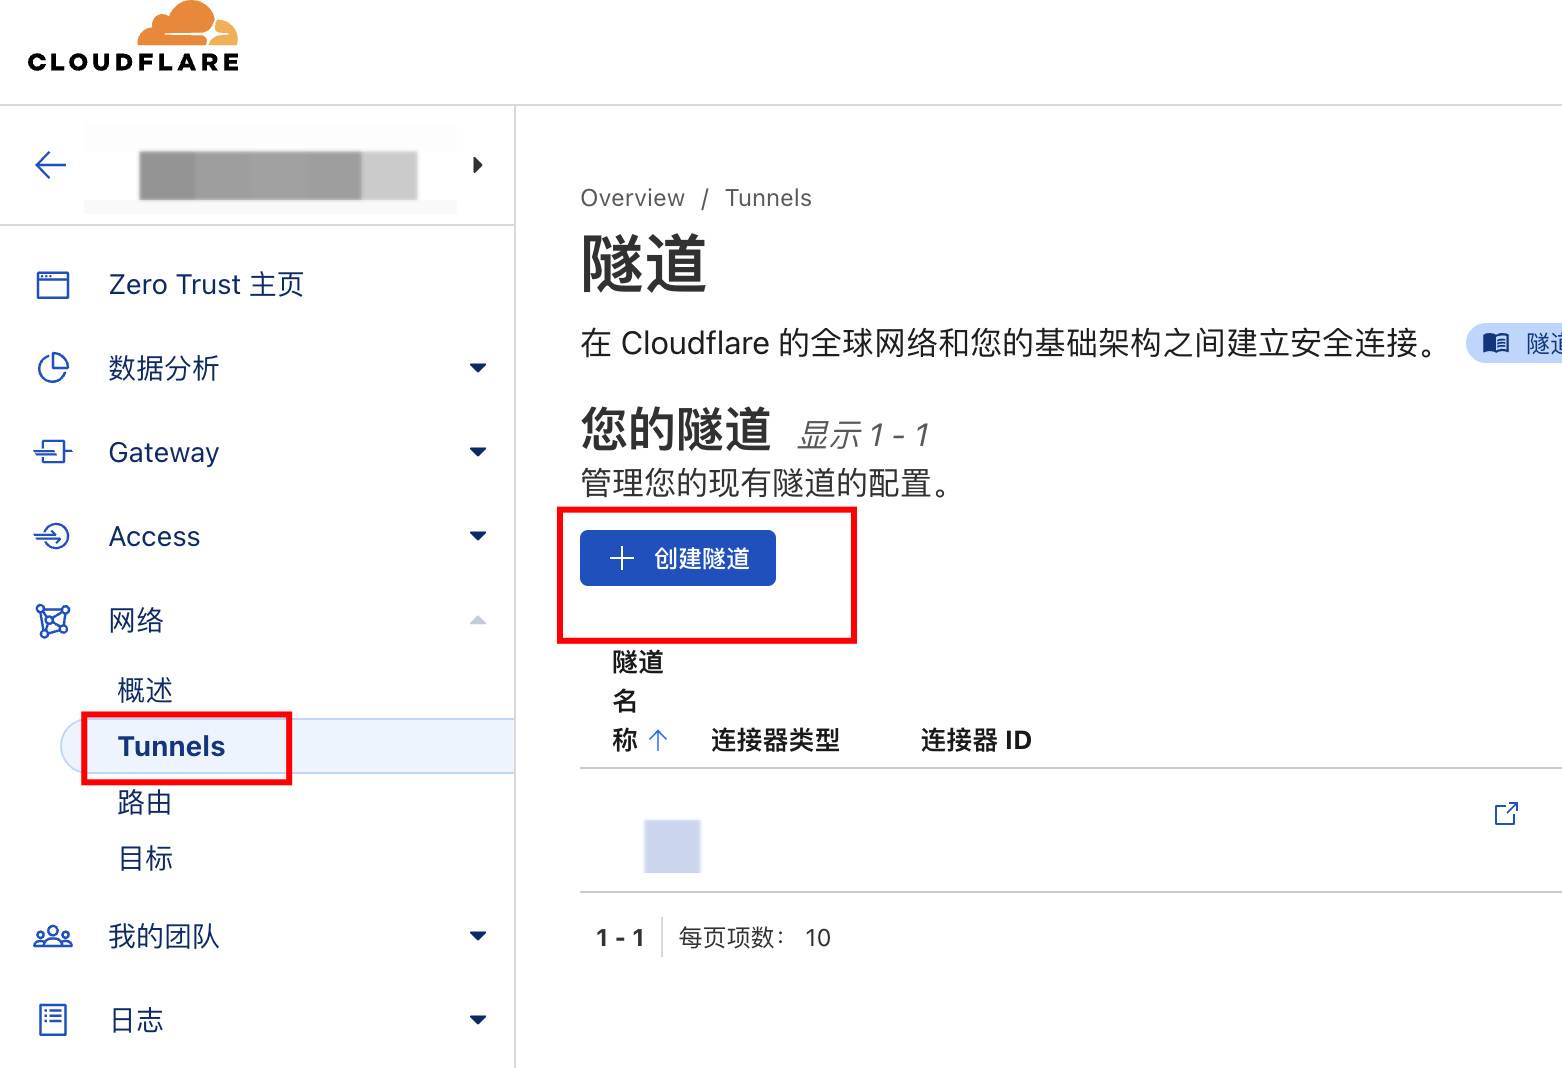Click the 1 - 1 pagination indicator
This screenshot has width=1562, height=1068.
tap(620, 938)
